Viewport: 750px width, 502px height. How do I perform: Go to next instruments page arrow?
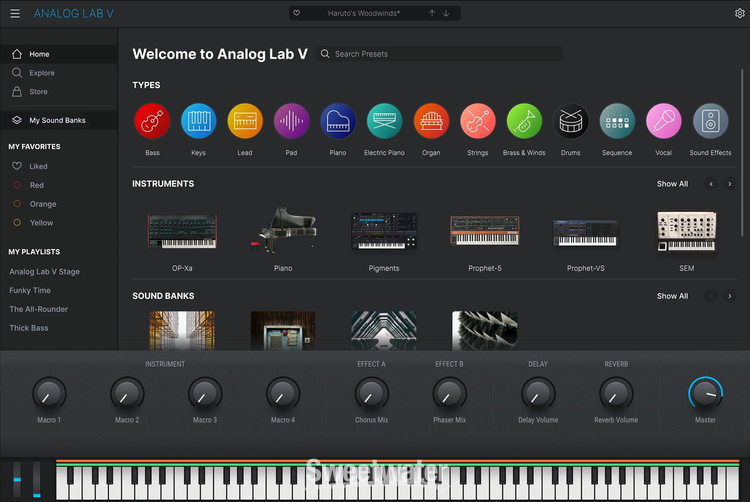click(729, 184)
